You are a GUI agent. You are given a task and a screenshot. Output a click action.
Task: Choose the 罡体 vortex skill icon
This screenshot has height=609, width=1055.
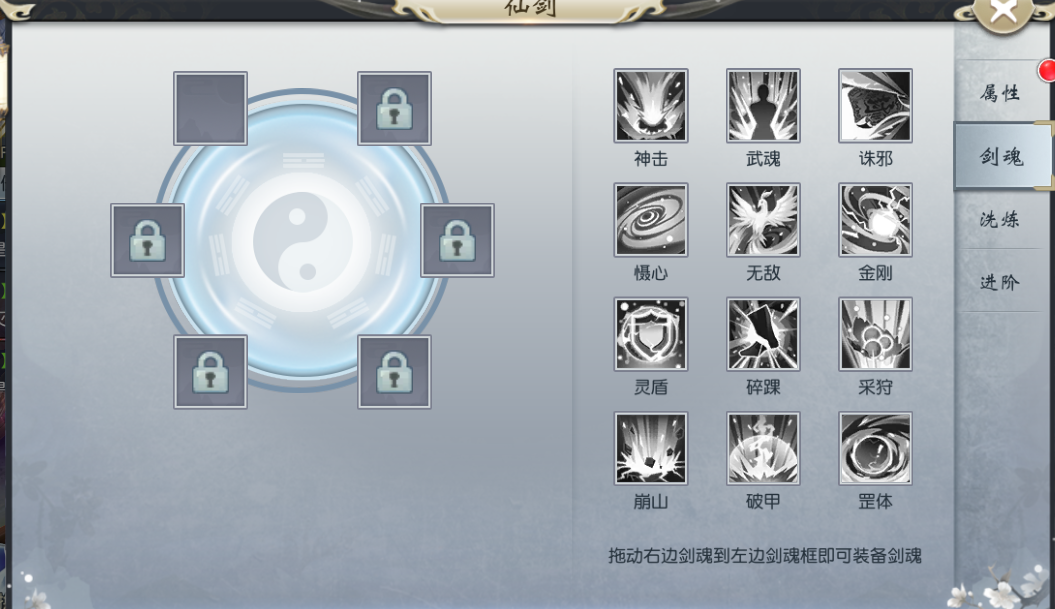point(875,449)
